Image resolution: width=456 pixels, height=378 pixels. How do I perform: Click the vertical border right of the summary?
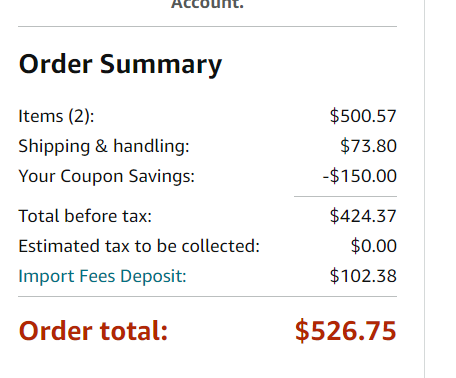coord(425,189)
